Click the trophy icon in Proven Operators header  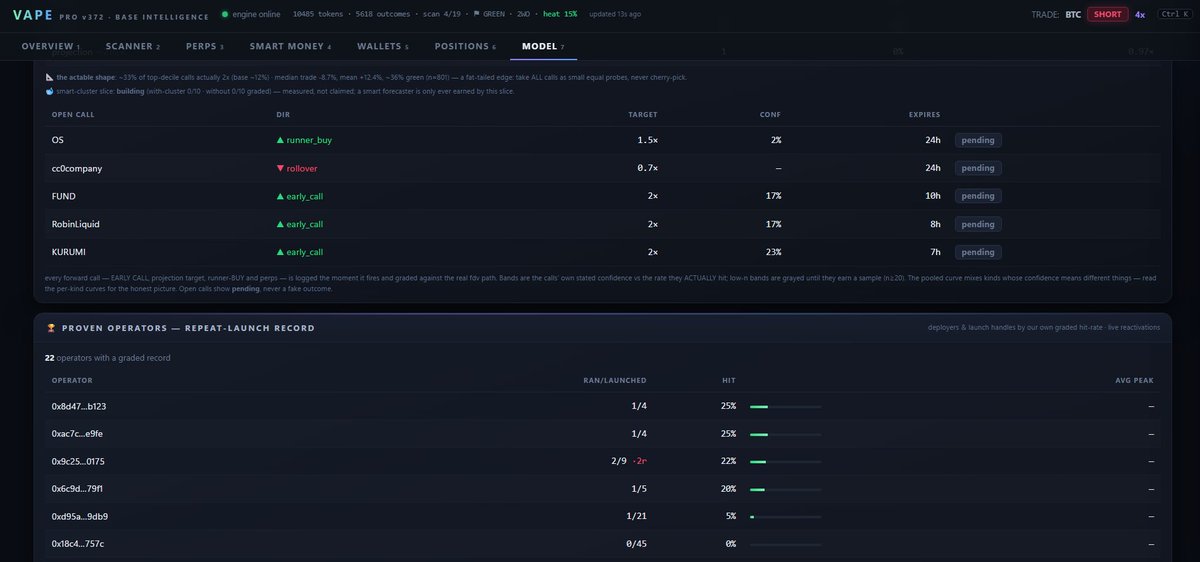[51, 328]
